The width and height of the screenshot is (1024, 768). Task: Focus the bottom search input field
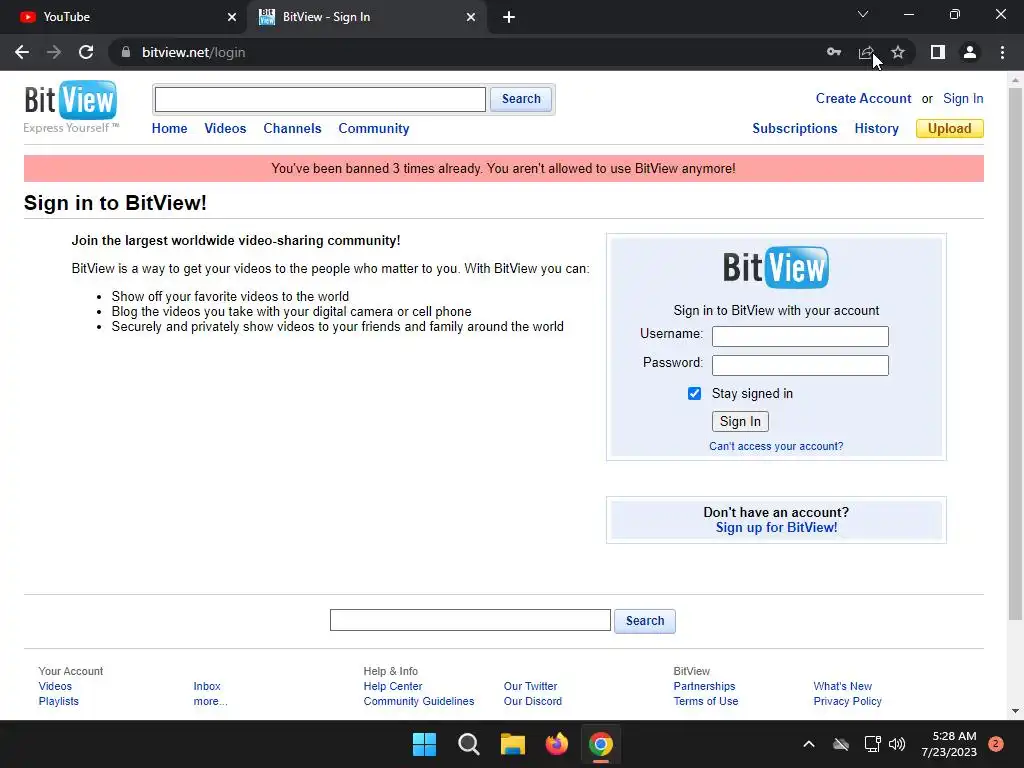click(x=470, y=620)
